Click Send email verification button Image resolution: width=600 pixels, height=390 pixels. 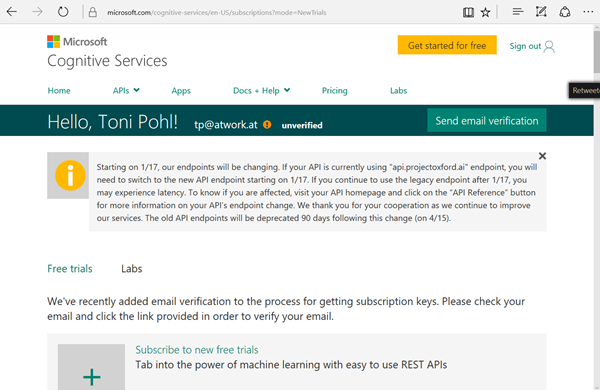pyautogui.click(x=487, y=121)
